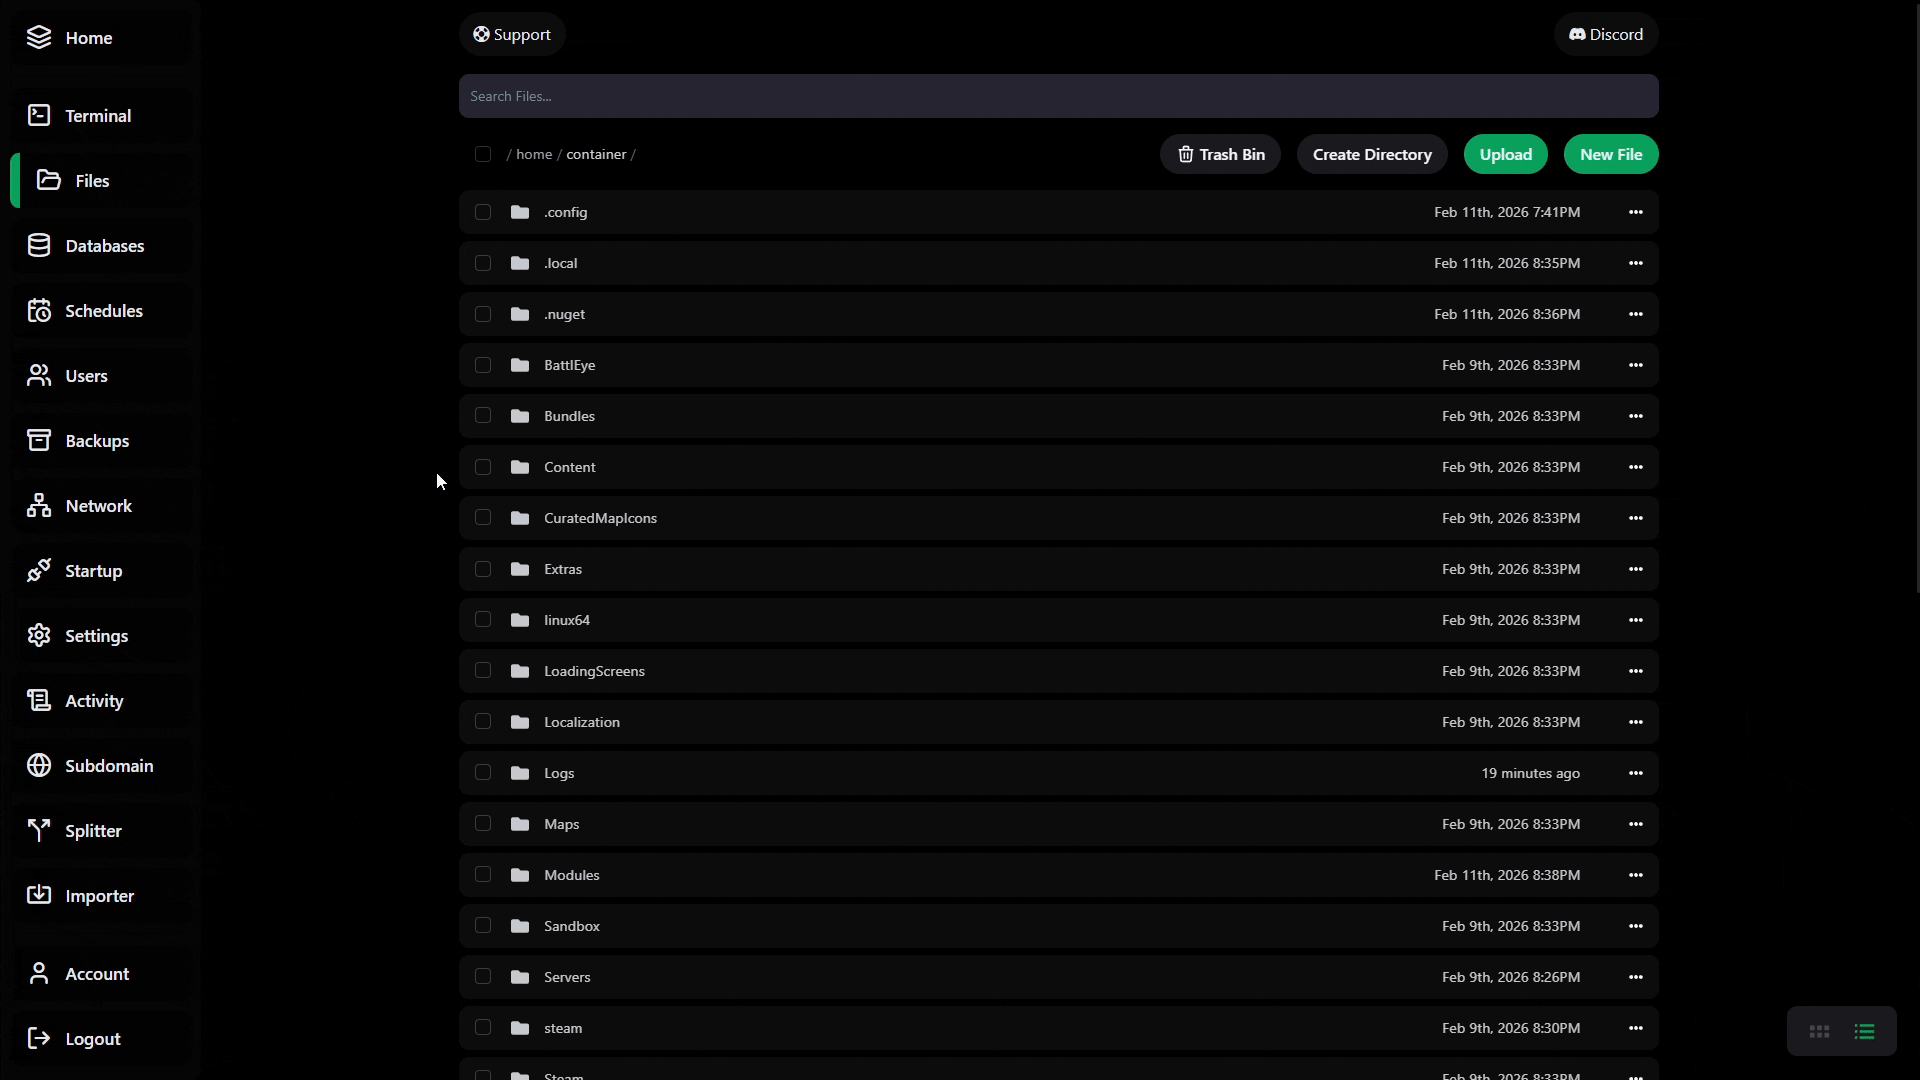The image size is (1920, 1080).
Task: Open the Terminal page from sidebar
Action: 97,116
